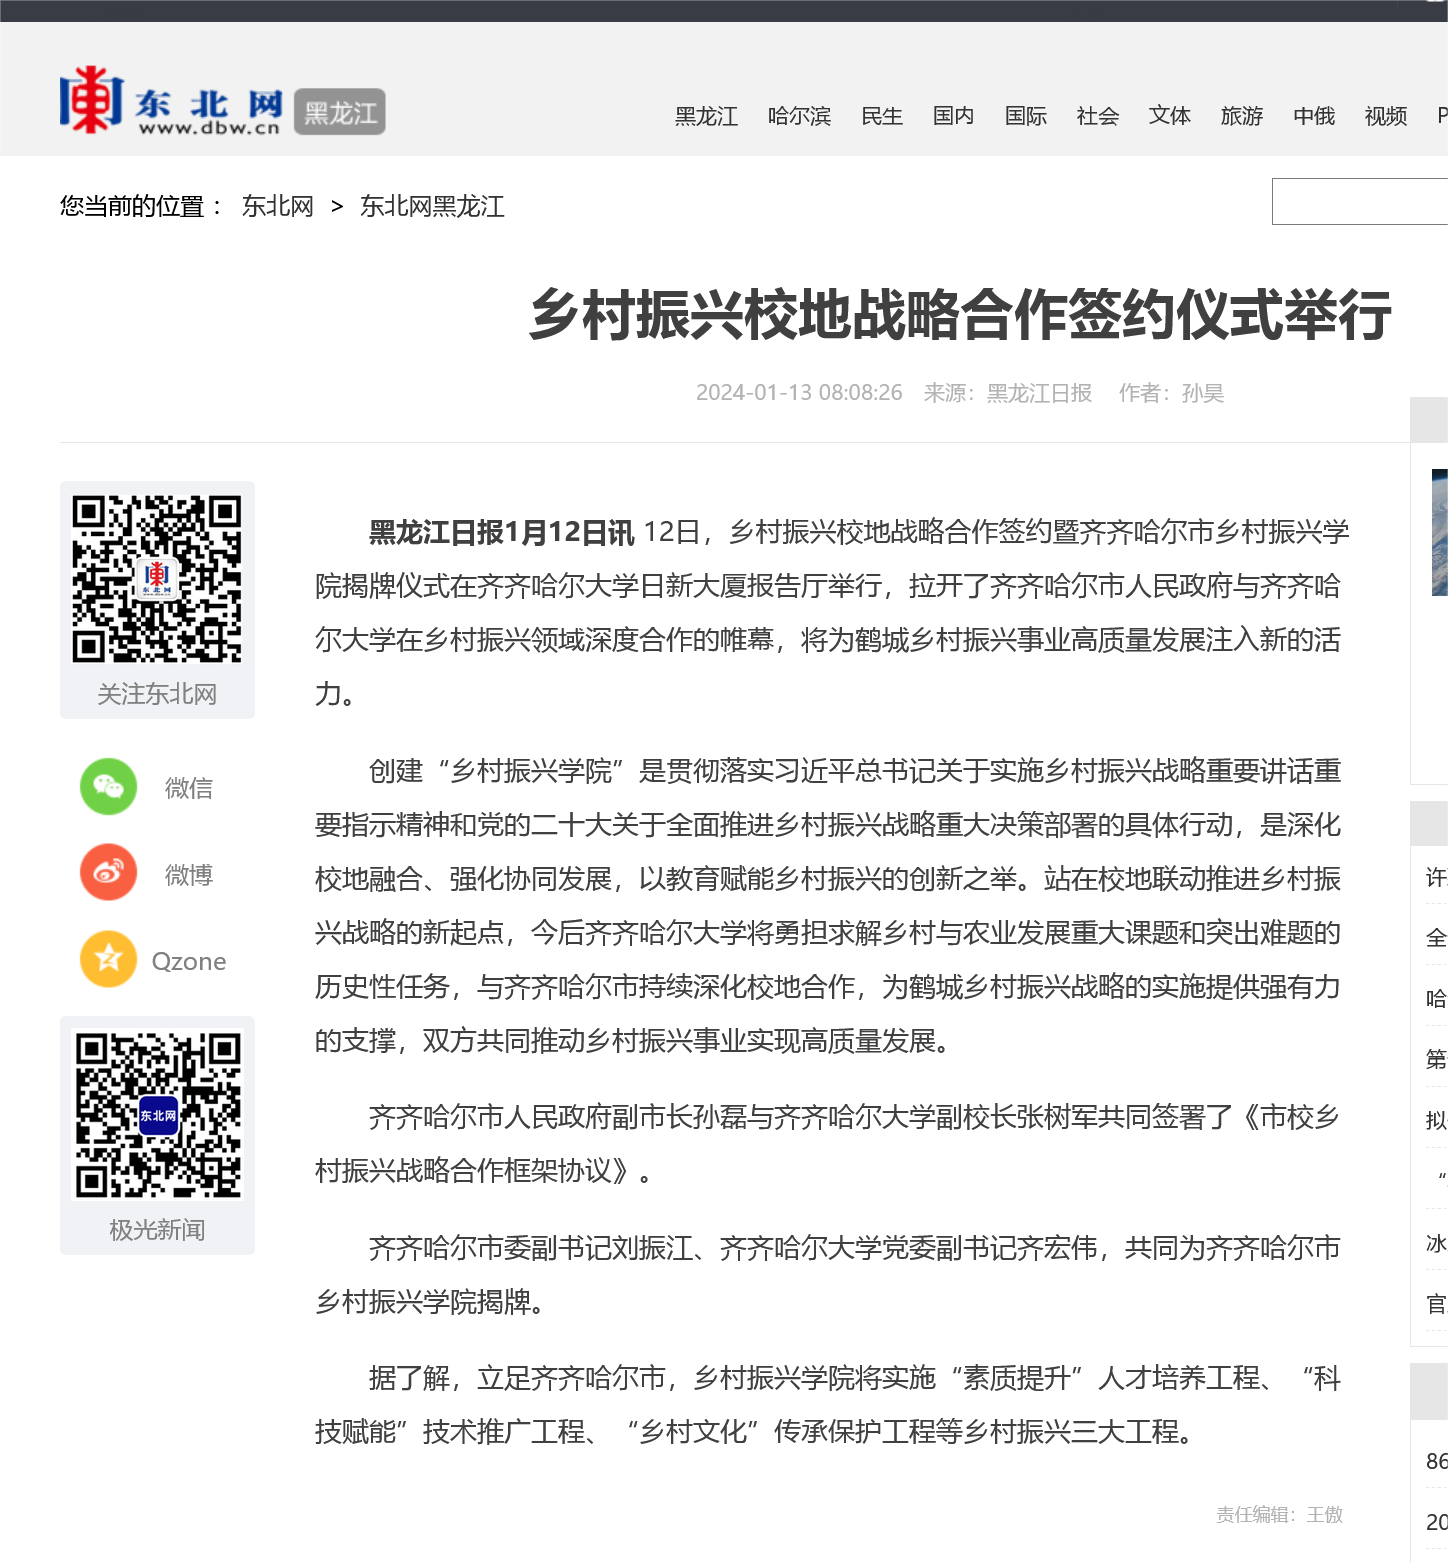1448x1563 pixels.
Task: Open the 社会 navigation item
Action: point(1097,117)
